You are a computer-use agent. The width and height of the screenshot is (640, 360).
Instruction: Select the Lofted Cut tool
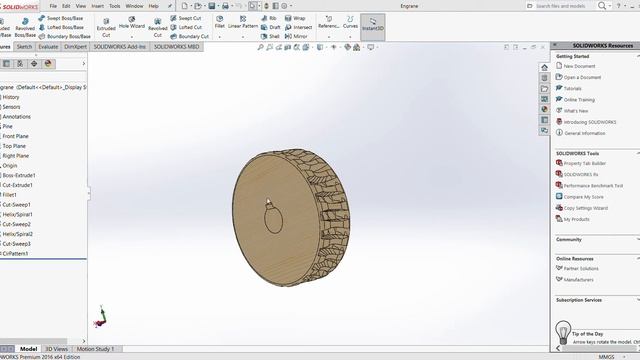click(186, 27)
